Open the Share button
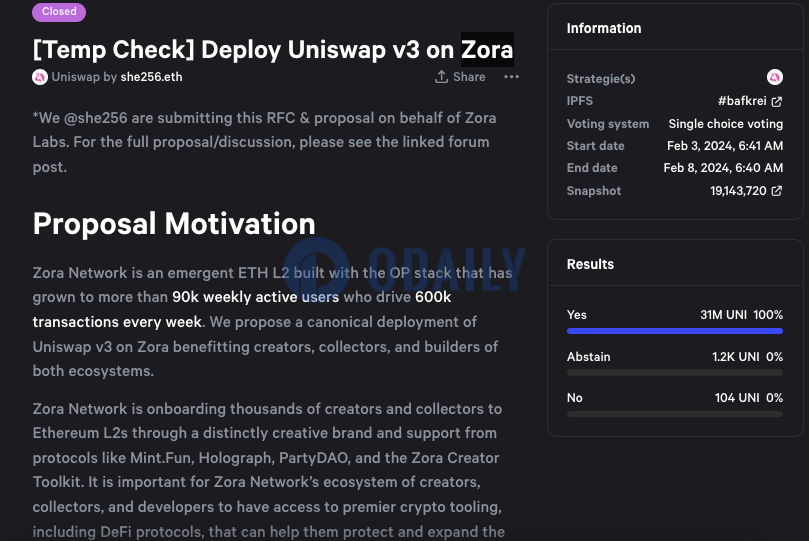The height and width of the screenshot is (541, 809). click(460, 77)
